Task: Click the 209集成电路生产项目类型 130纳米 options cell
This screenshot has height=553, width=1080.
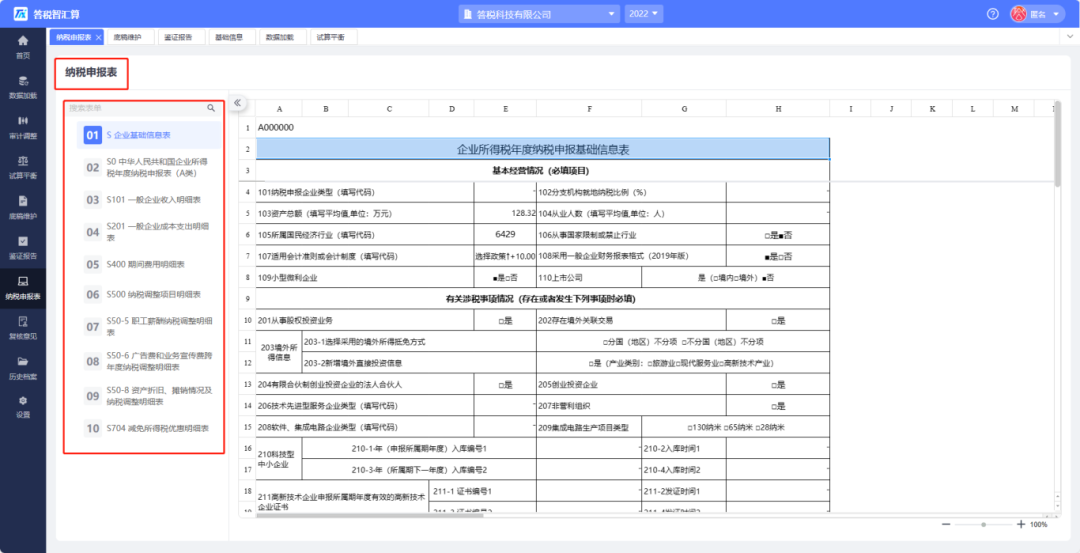Action: click(736, 427)
